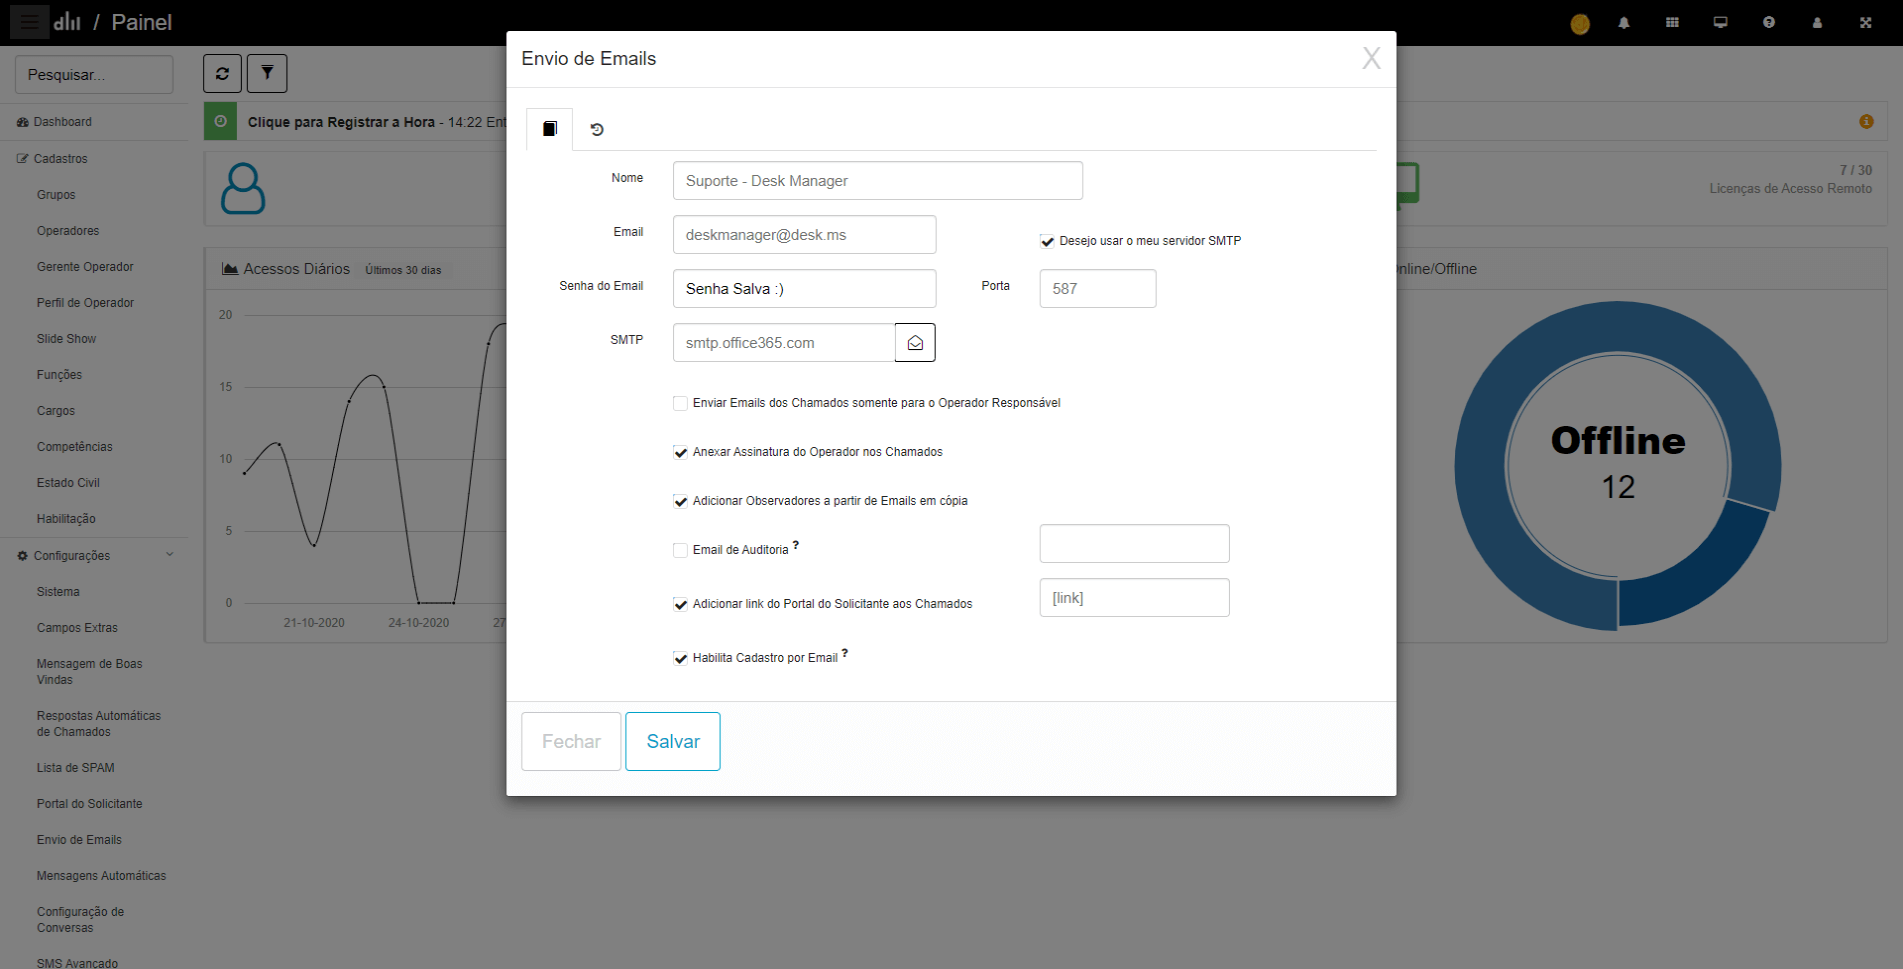This screenshot has height=969, width=1903.
Task: Toggle fullscreen with the expand icon
Action: (1865, 23)
